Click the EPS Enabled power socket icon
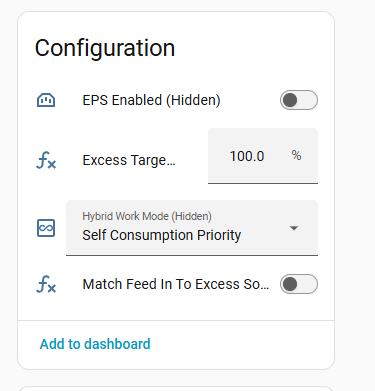The image size is (375, 391). point(46,100)
